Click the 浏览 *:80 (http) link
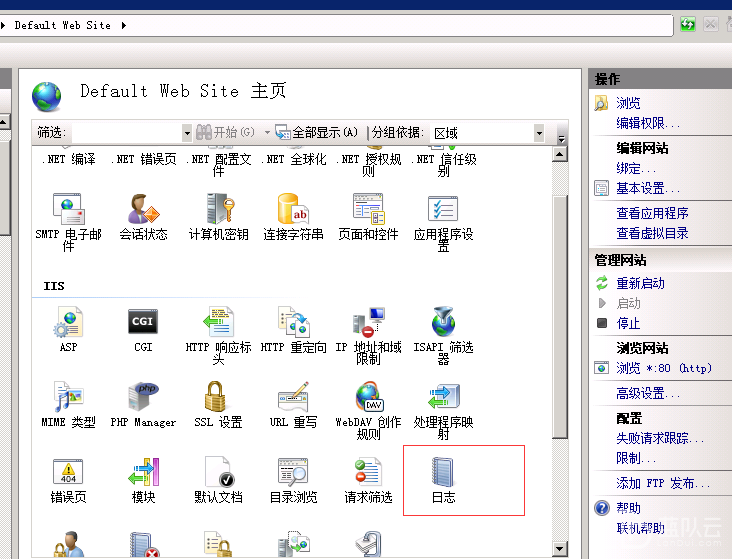This screenshot has height=559, width=732. (664, 368)
